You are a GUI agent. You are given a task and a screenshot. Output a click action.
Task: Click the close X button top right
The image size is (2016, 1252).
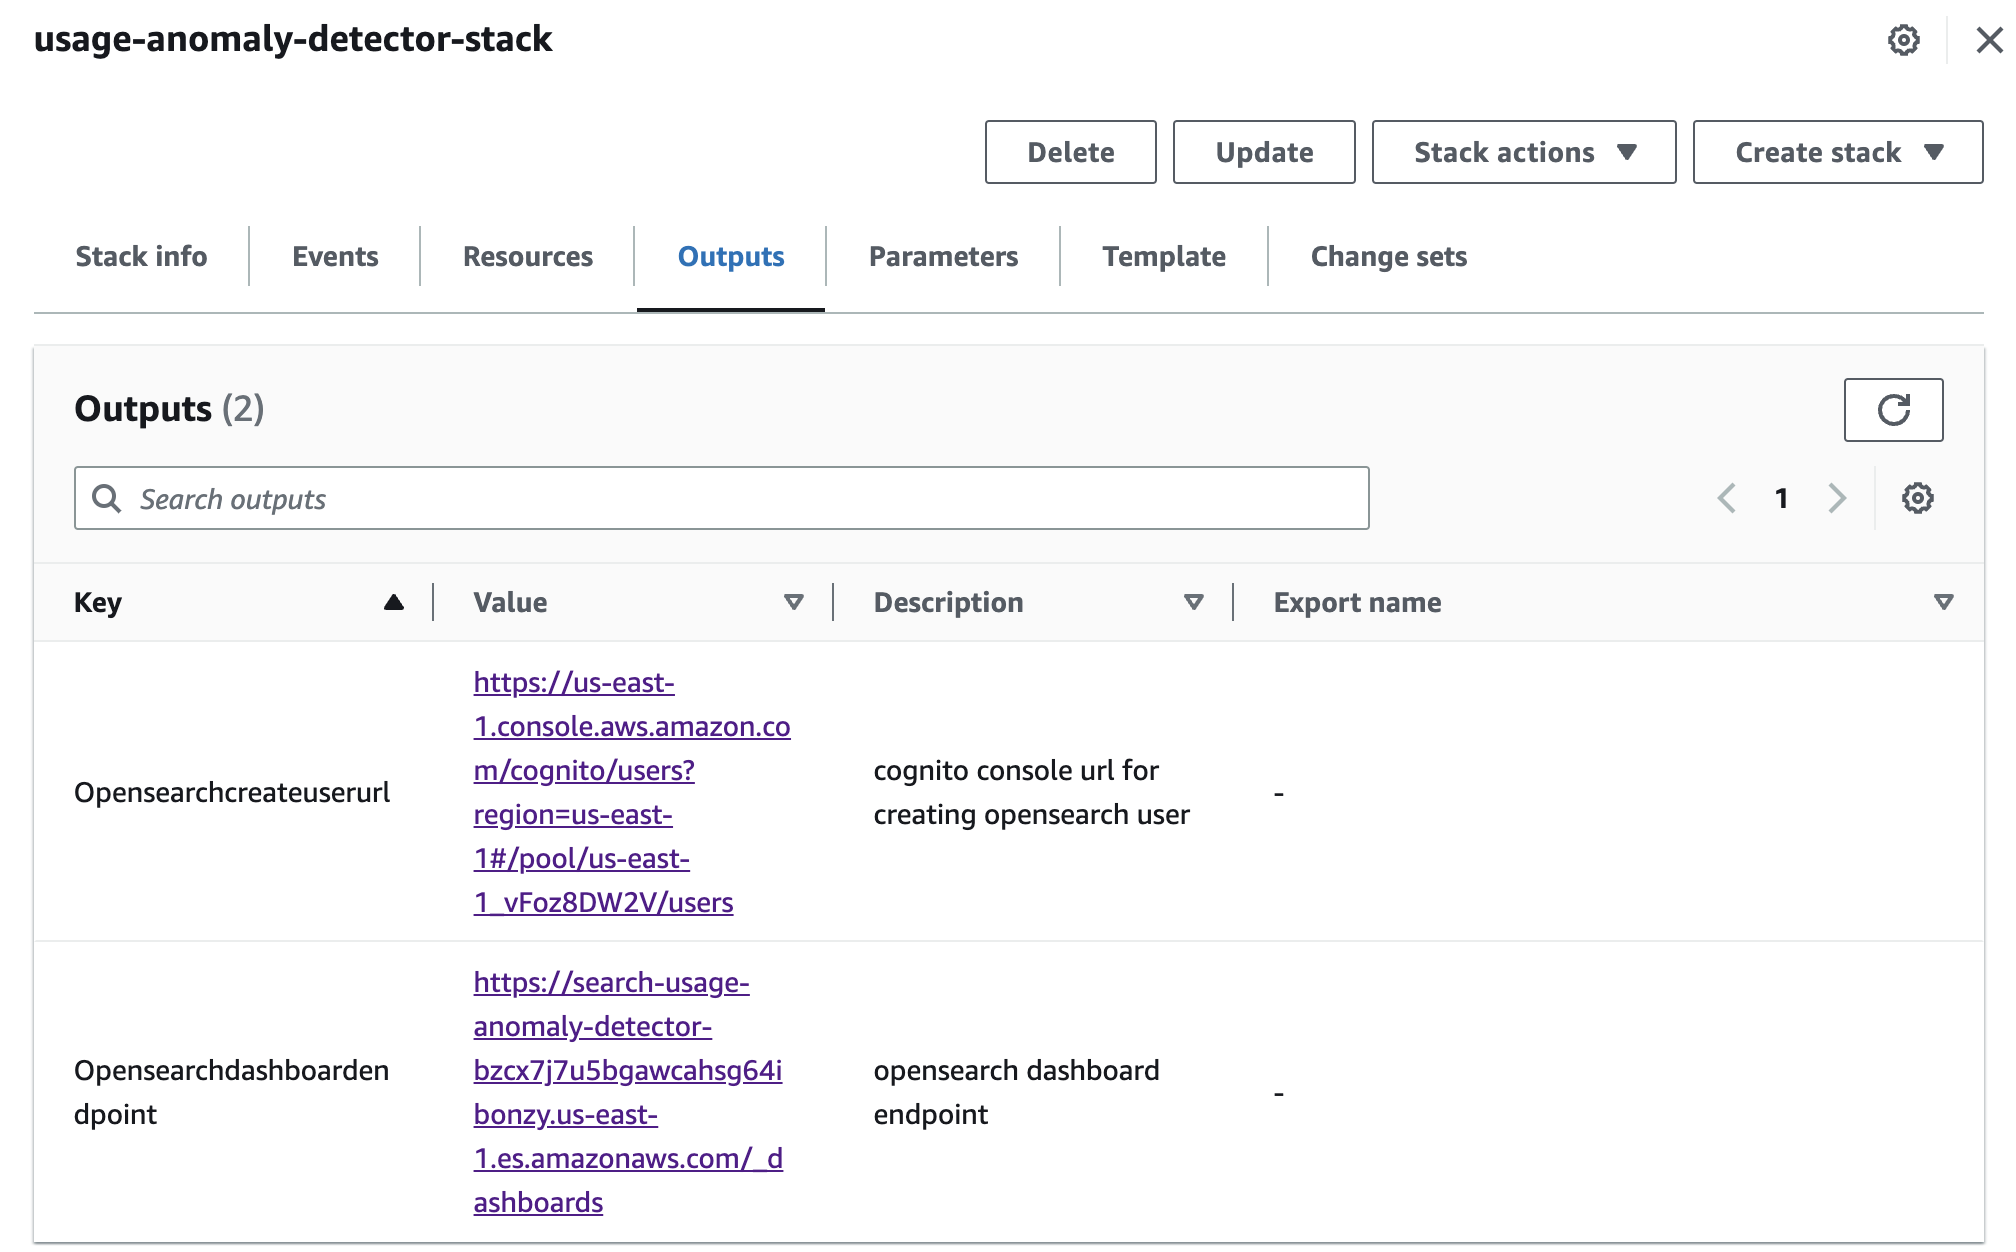(1989, 39)
